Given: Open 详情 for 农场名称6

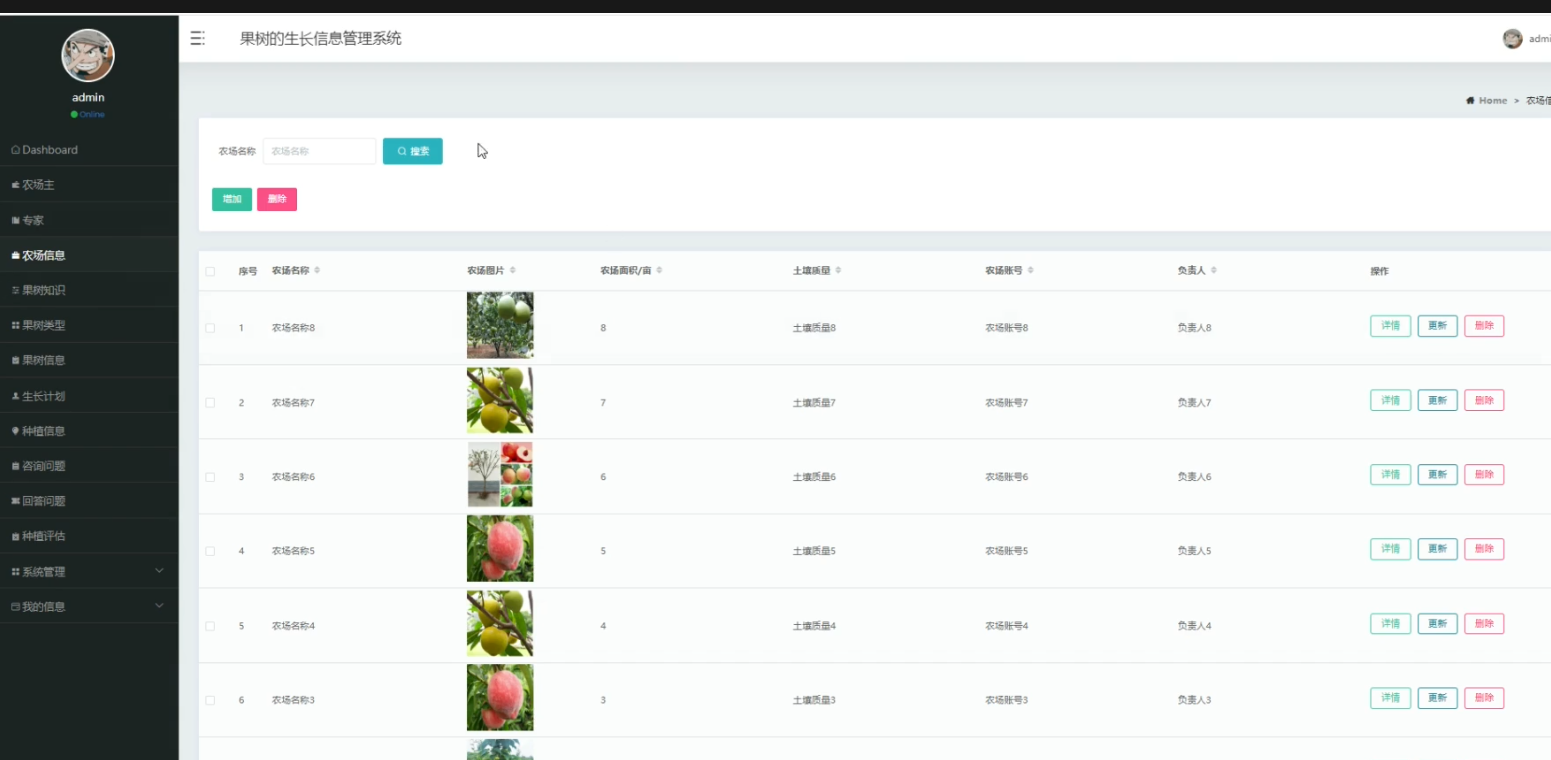Looking at the screenshot, I should point(1390,475).
